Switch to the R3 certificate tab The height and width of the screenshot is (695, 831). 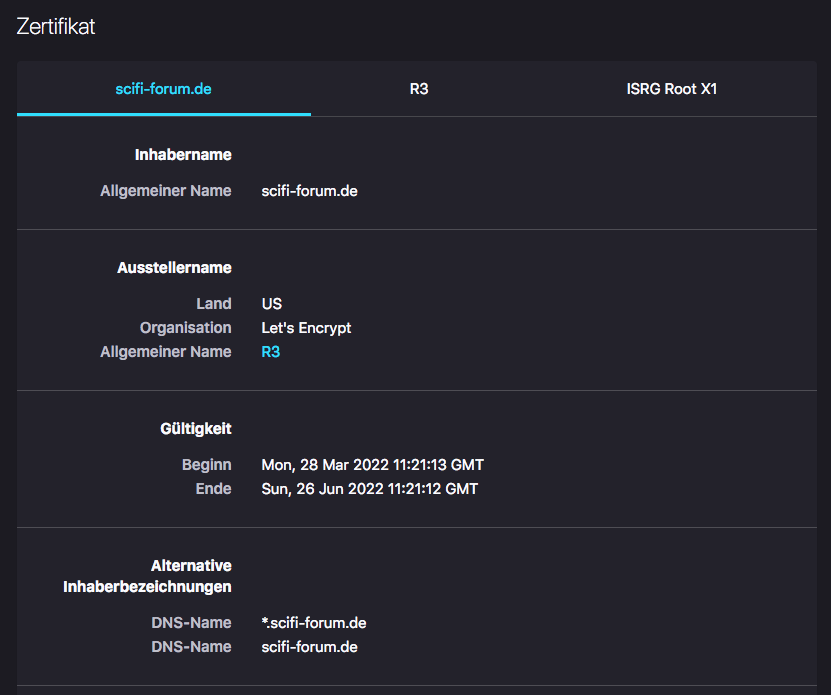pyautogui.click(x=419, y=89)
